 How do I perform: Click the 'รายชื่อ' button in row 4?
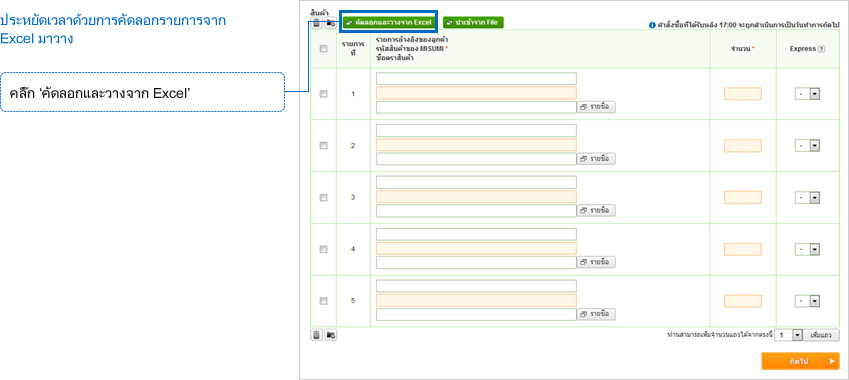[596, 262]
